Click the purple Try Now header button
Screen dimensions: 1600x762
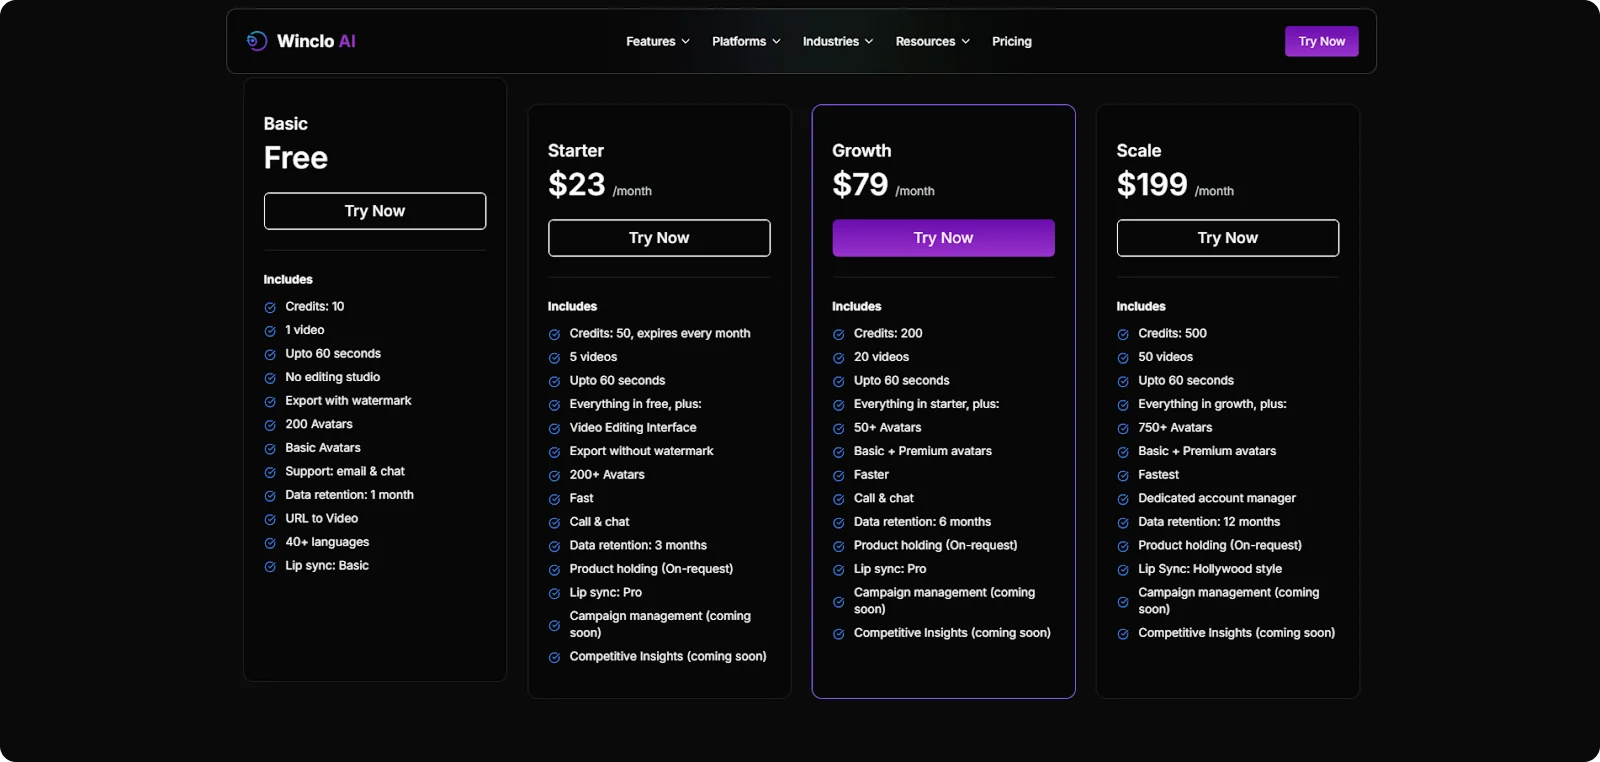pyautogui.click(x=1321, y=41)
